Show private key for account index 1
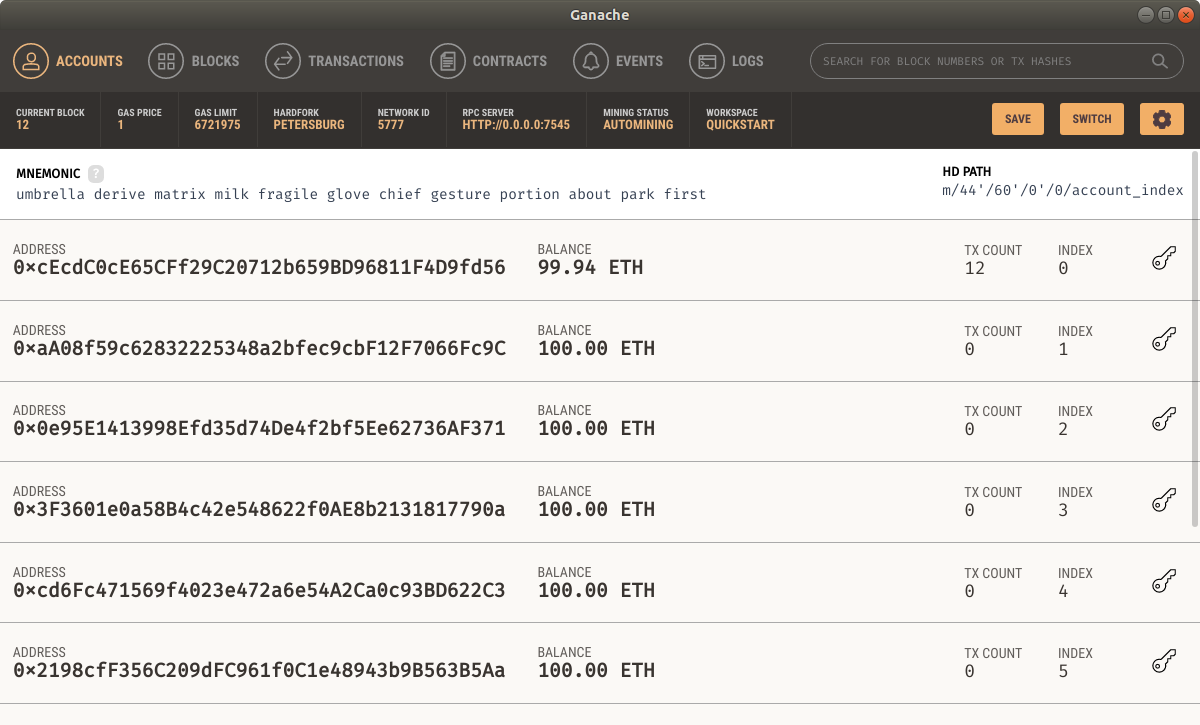This screenshot has width=1200, height=725. [x=1163, y=340]
